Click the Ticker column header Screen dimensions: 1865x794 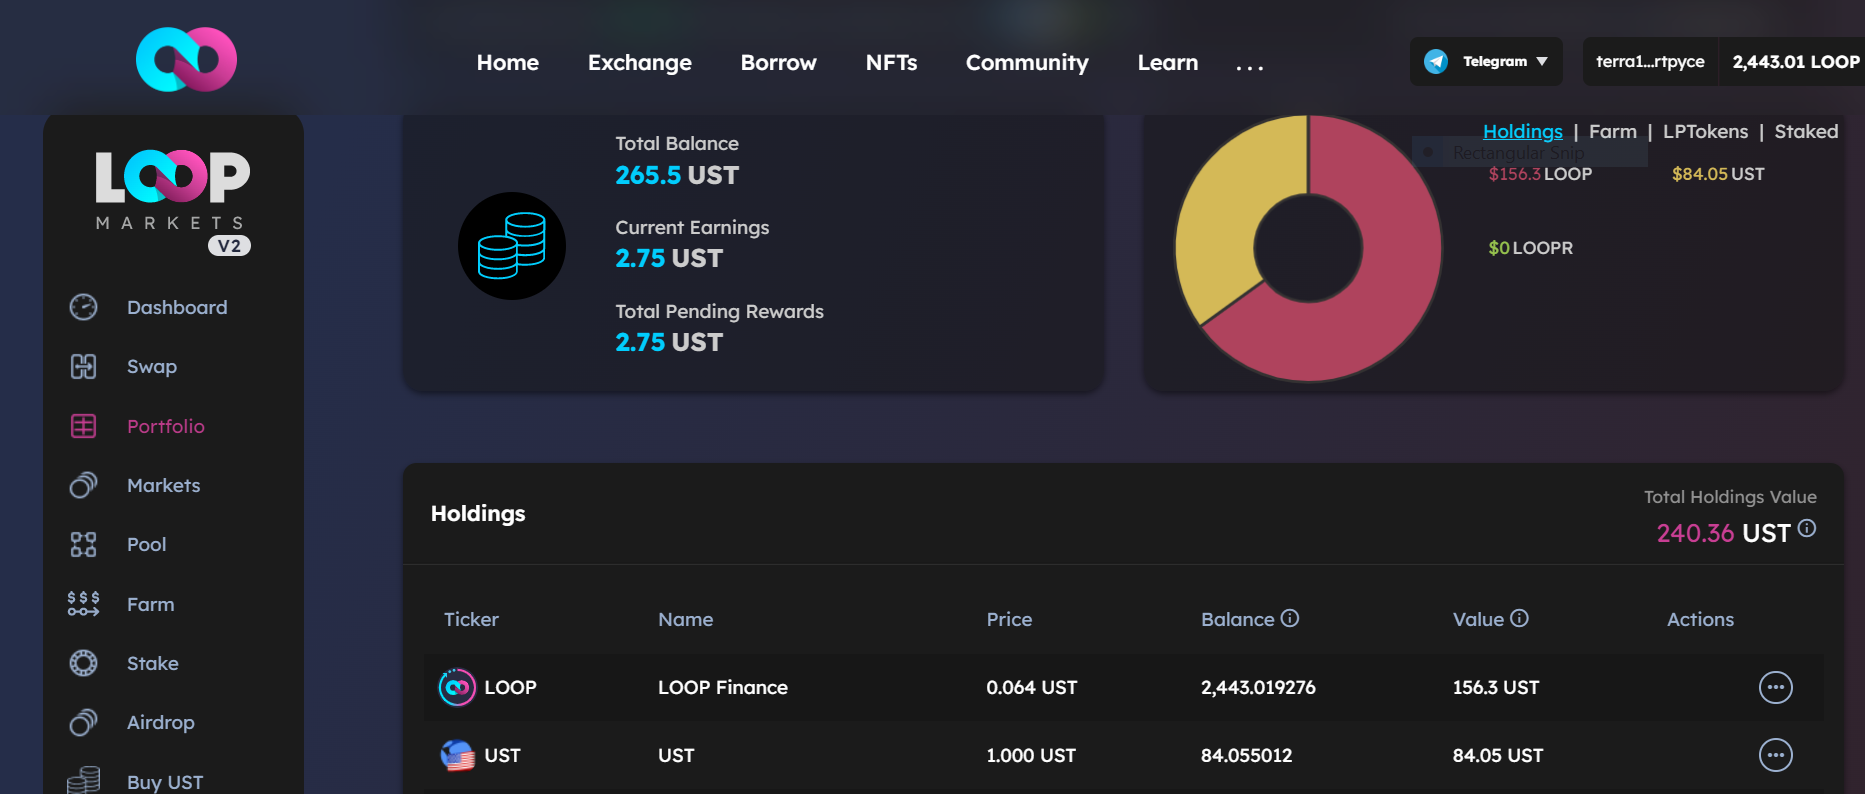coord(471,619)
